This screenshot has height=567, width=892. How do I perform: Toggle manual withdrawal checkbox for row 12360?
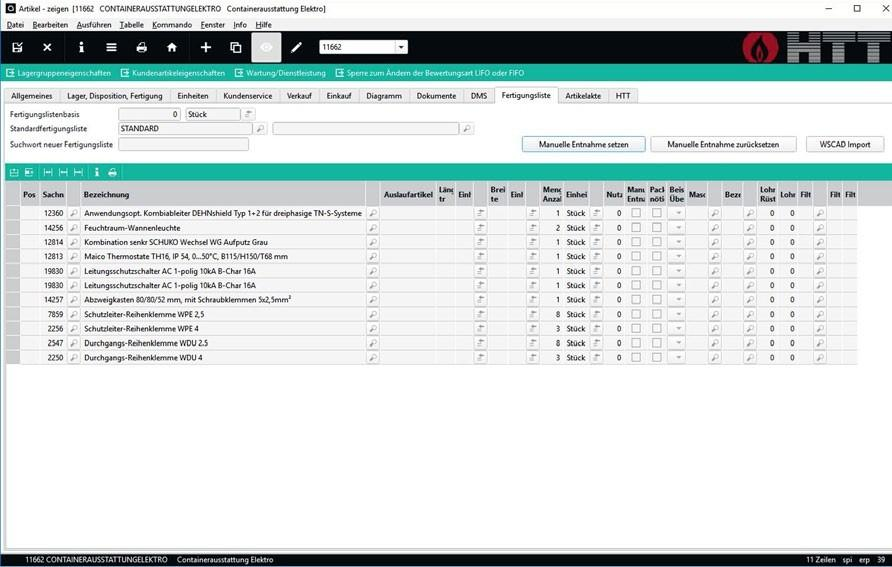[636, 213]
